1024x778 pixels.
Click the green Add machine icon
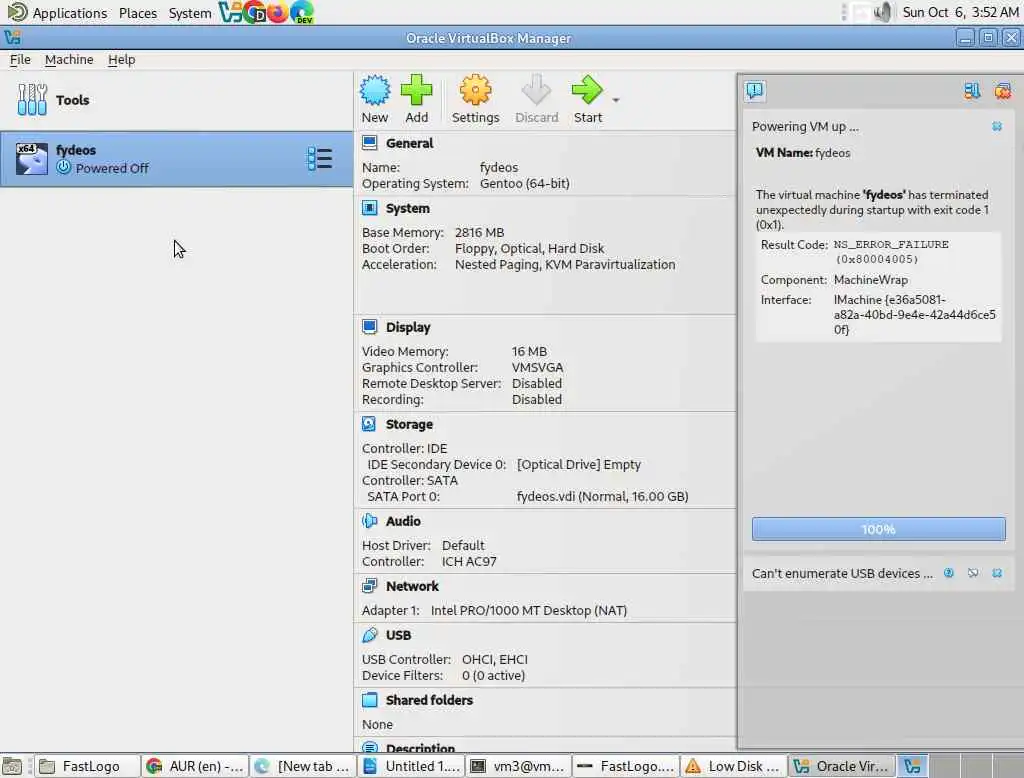tap(416, 90)
